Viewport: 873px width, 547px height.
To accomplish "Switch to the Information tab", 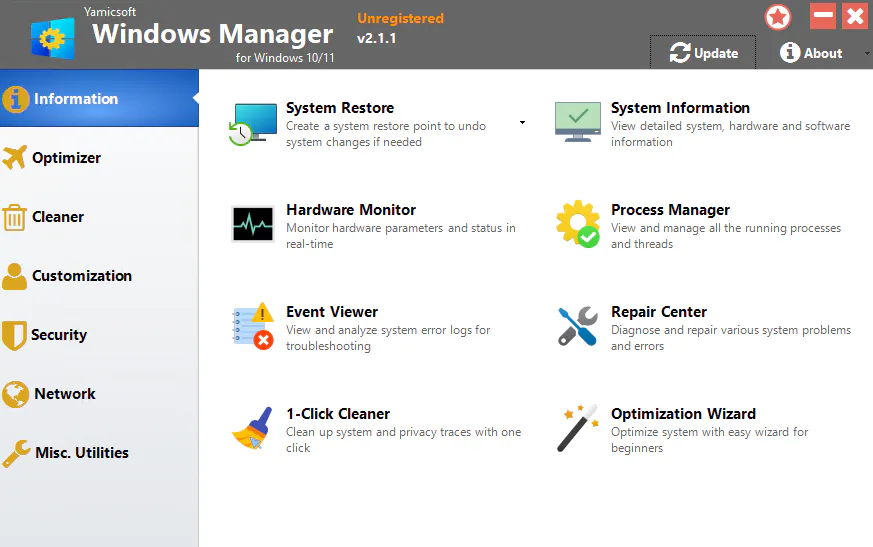I will (99, 98).
